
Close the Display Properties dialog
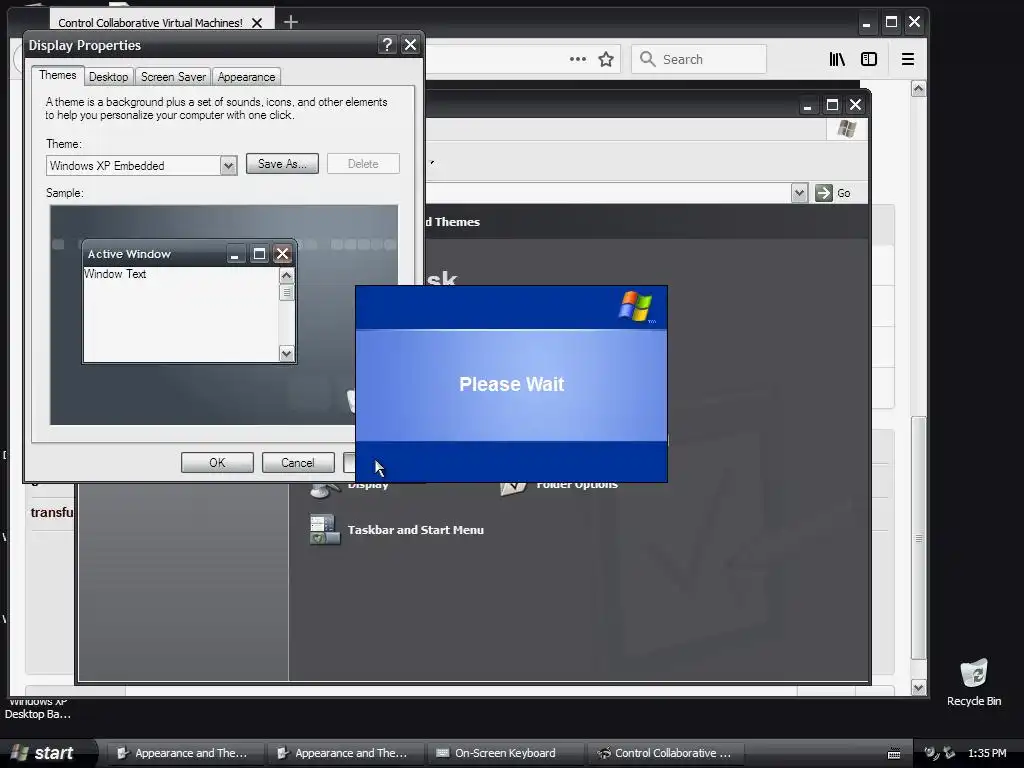(x=410, y=44)
